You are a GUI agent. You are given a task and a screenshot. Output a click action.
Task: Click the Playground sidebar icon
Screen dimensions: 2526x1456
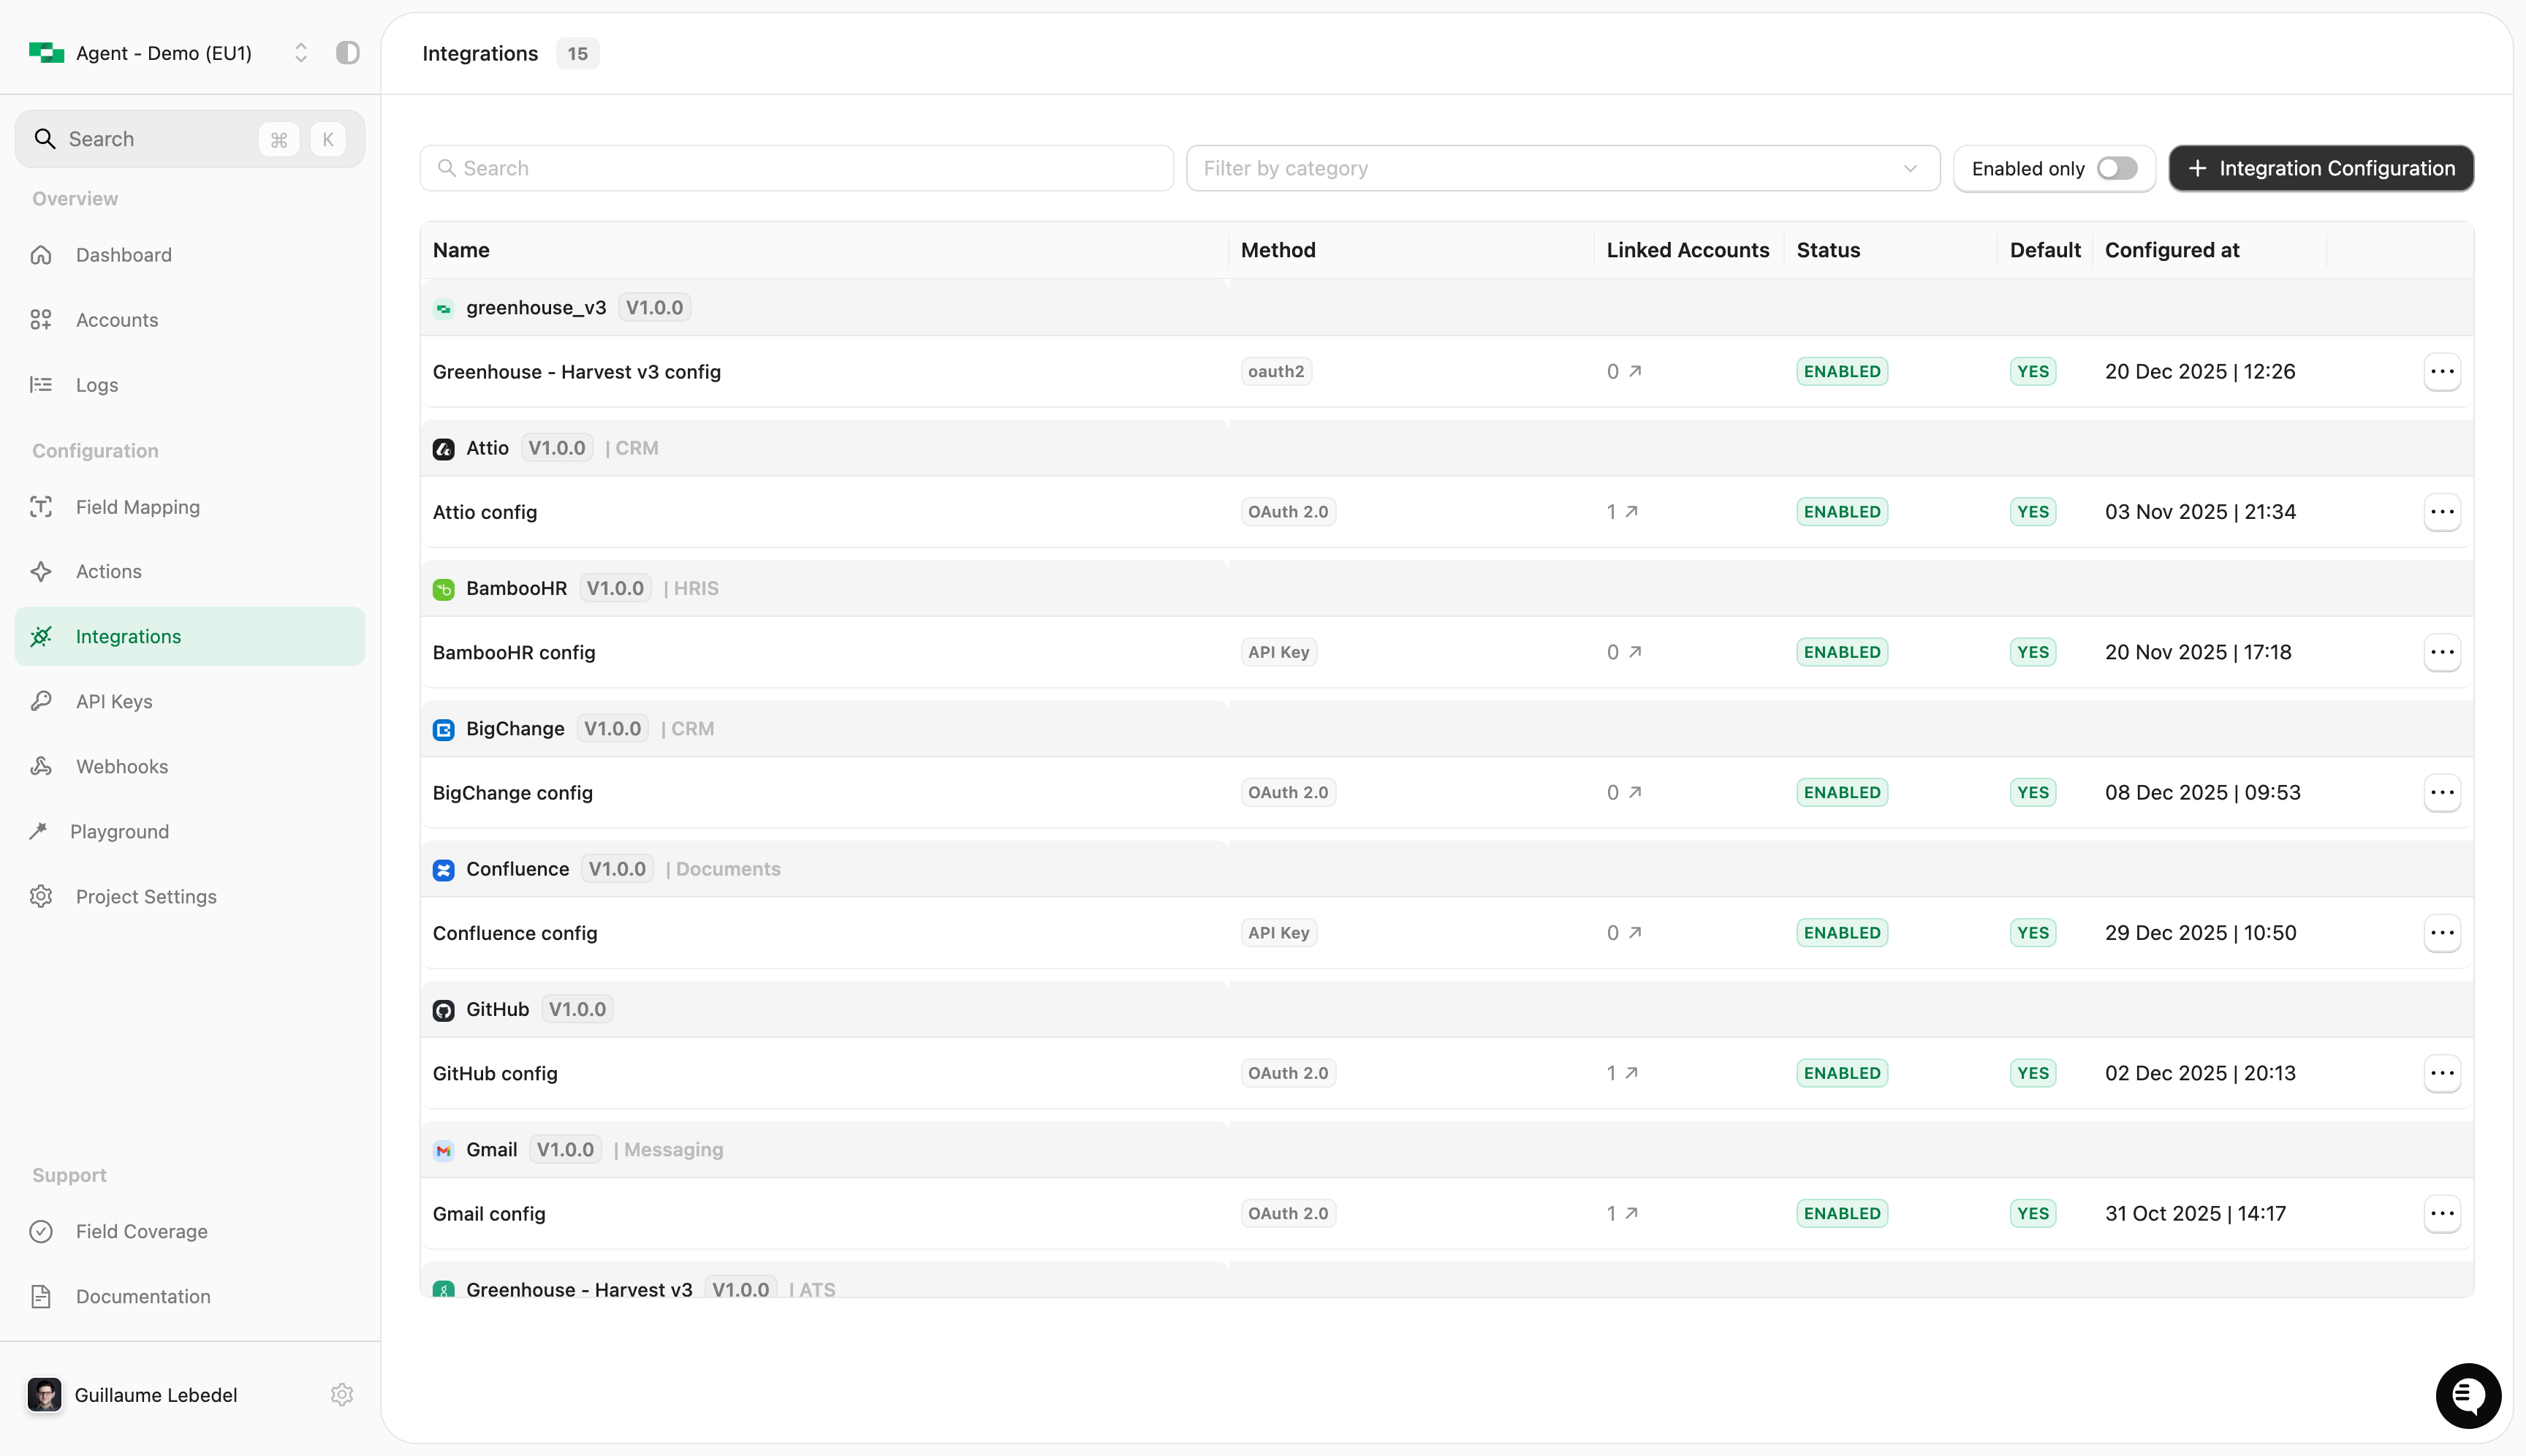pyautogui.click(x=39, y=831)
